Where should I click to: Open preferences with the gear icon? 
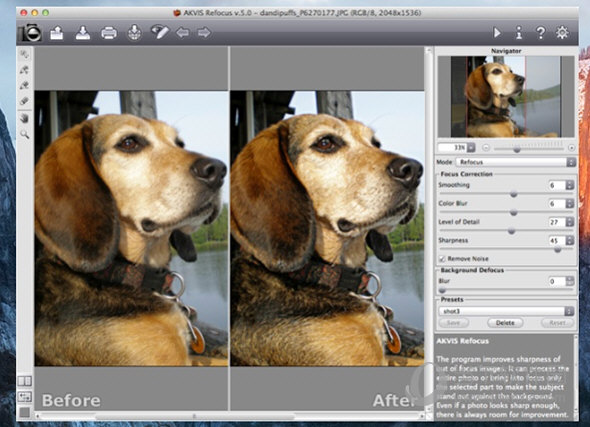coord(562,32)
